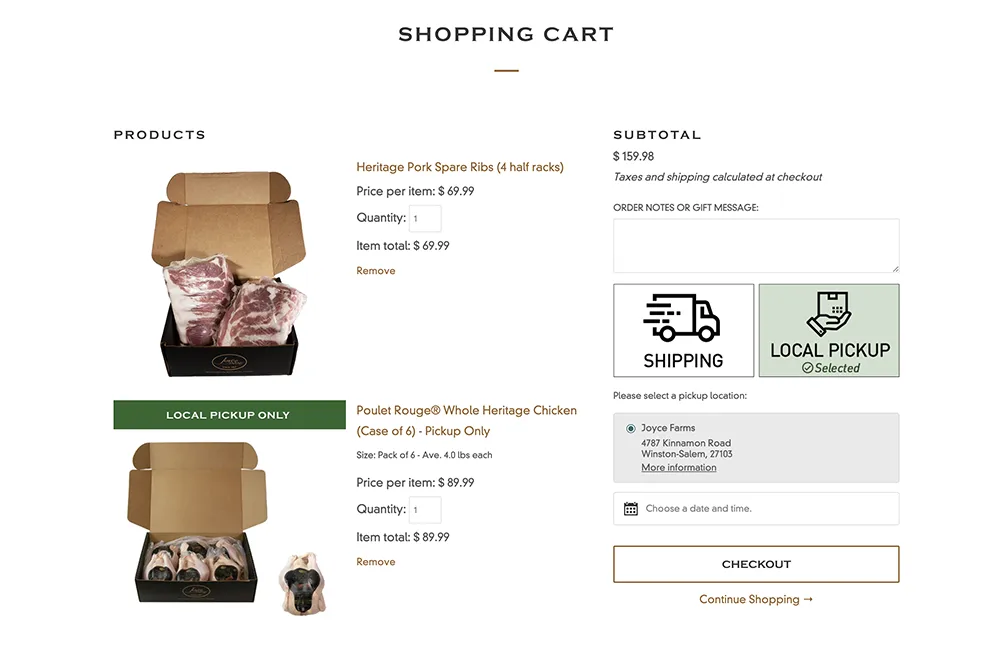The height and width of the screenshot is (654, 1000).
Task: Remove Heritage Pork Spare Ribs from cart
Action: tap(375, 270)
